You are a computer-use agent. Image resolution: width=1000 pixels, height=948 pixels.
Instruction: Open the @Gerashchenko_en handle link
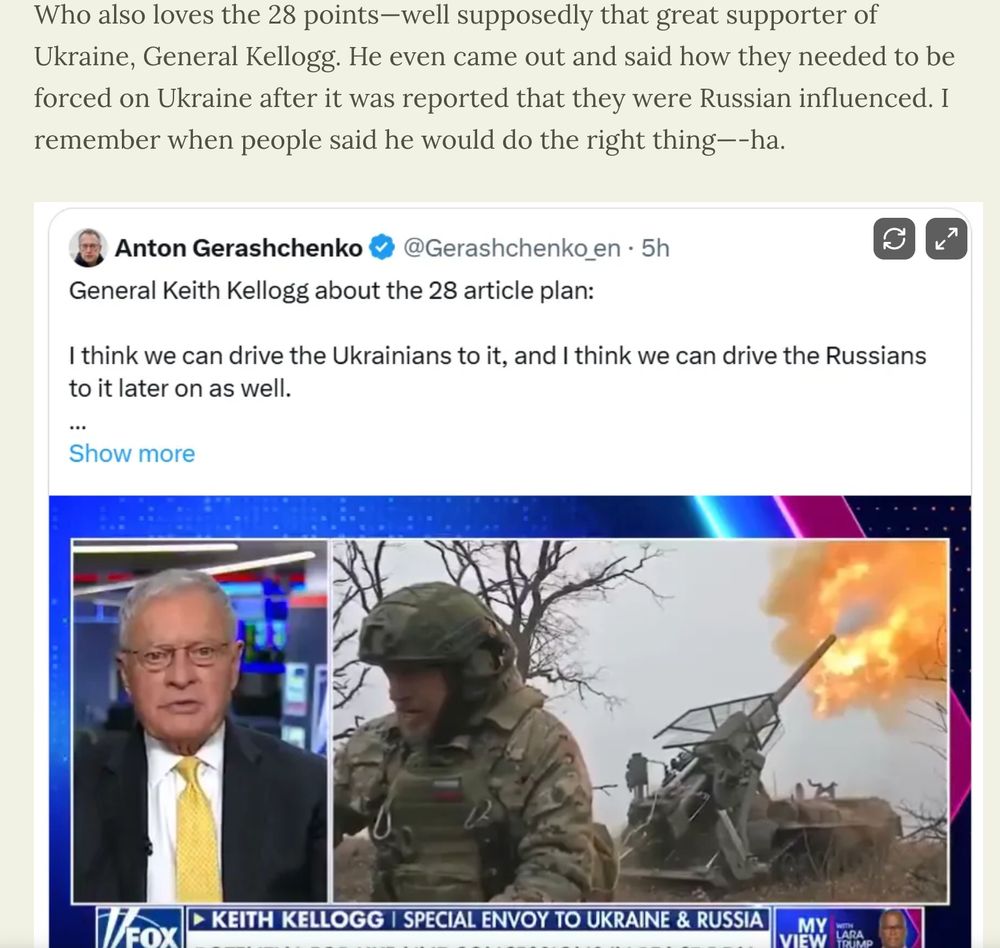click(x=511, y=248)
